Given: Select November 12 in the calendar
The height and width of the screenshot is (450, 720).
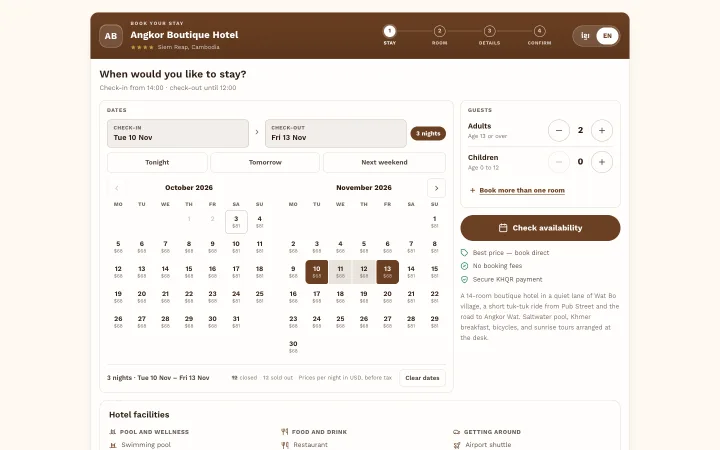Looking at the screenshot, I should coord(364,272).
